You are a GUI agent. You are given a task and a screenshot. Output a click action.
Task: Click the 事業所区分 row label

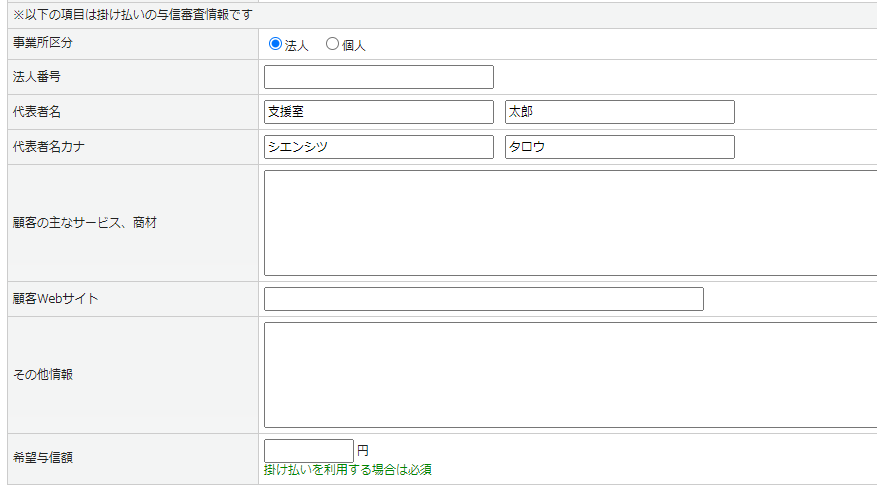42,44
